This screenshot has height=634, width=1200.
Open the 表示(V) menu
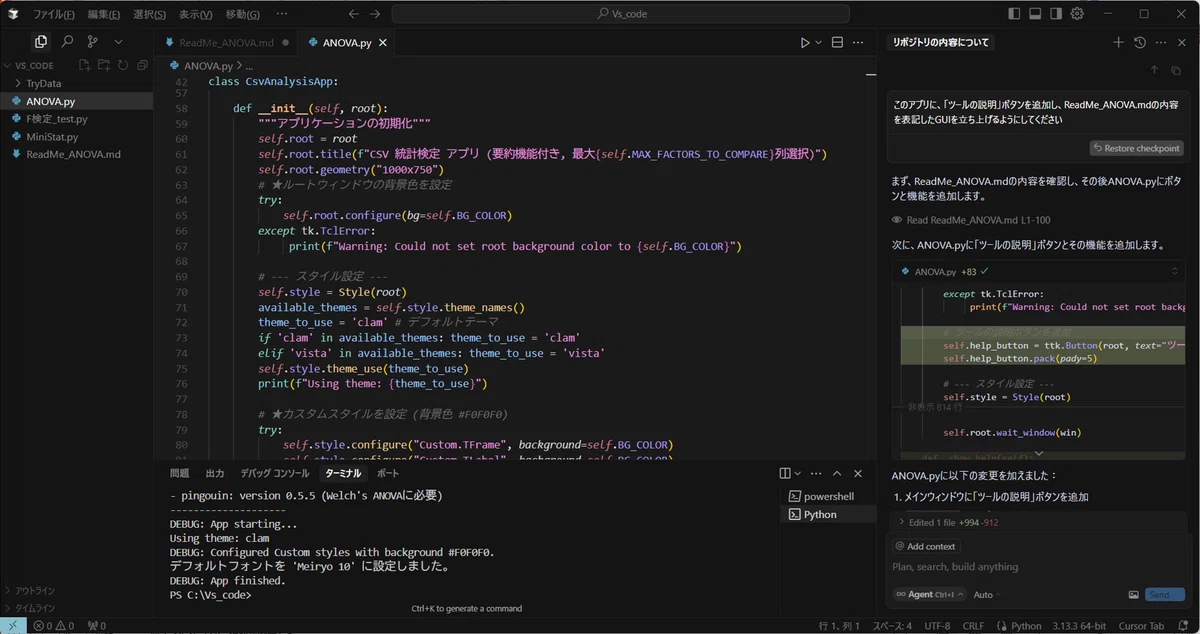(195, 14)
